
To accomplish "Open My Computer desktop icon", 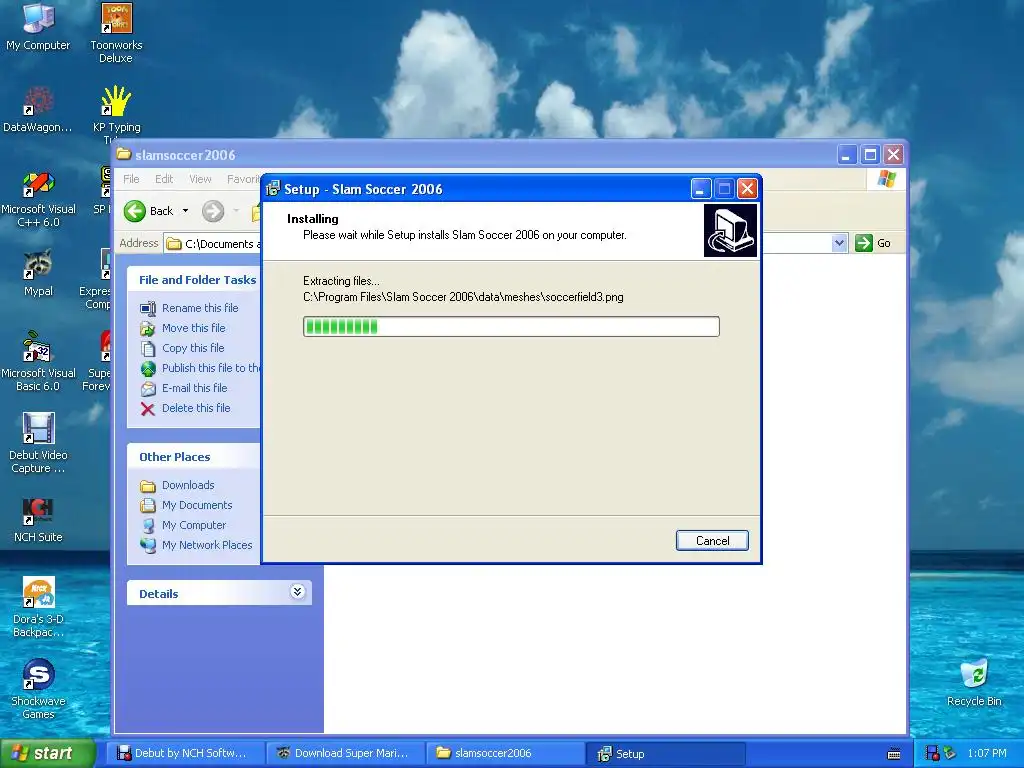I will pos(38,27).
